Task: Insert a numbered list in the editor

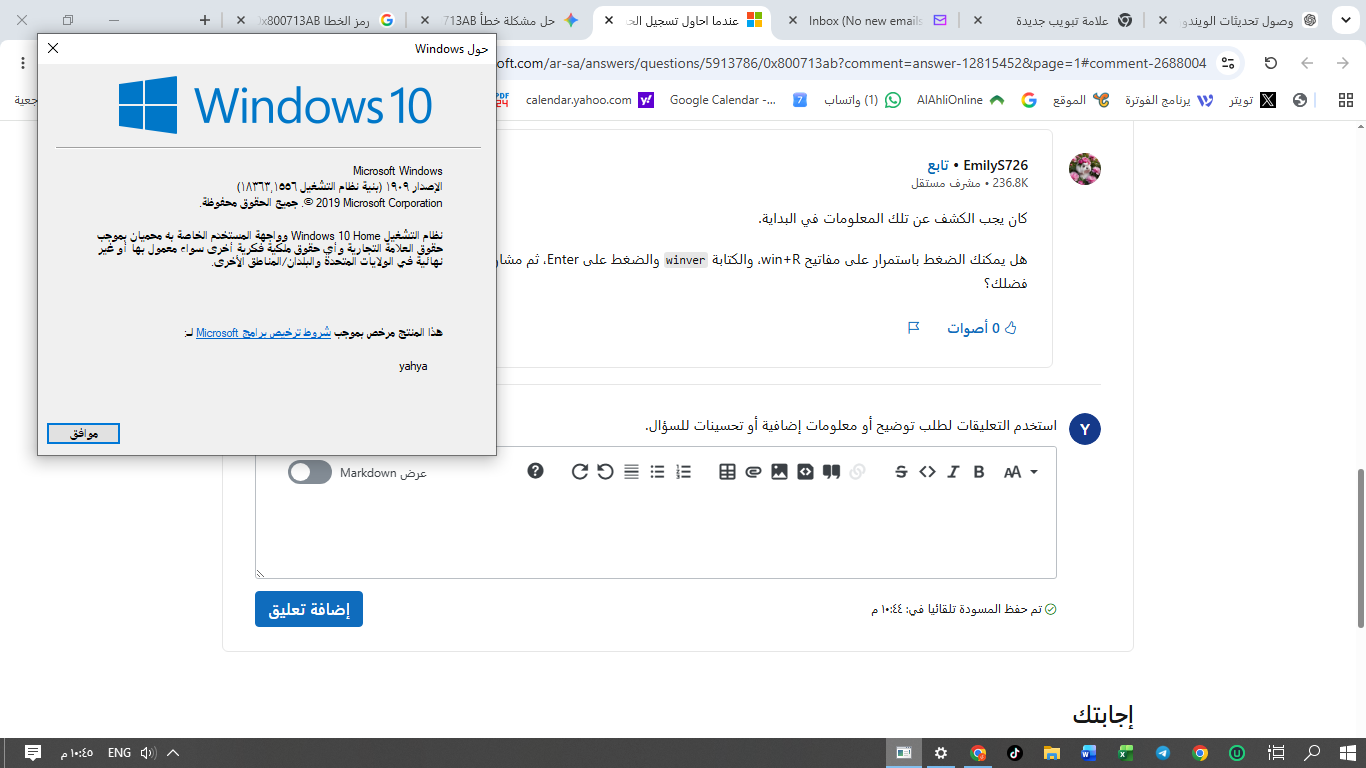Action: point(684,472)
